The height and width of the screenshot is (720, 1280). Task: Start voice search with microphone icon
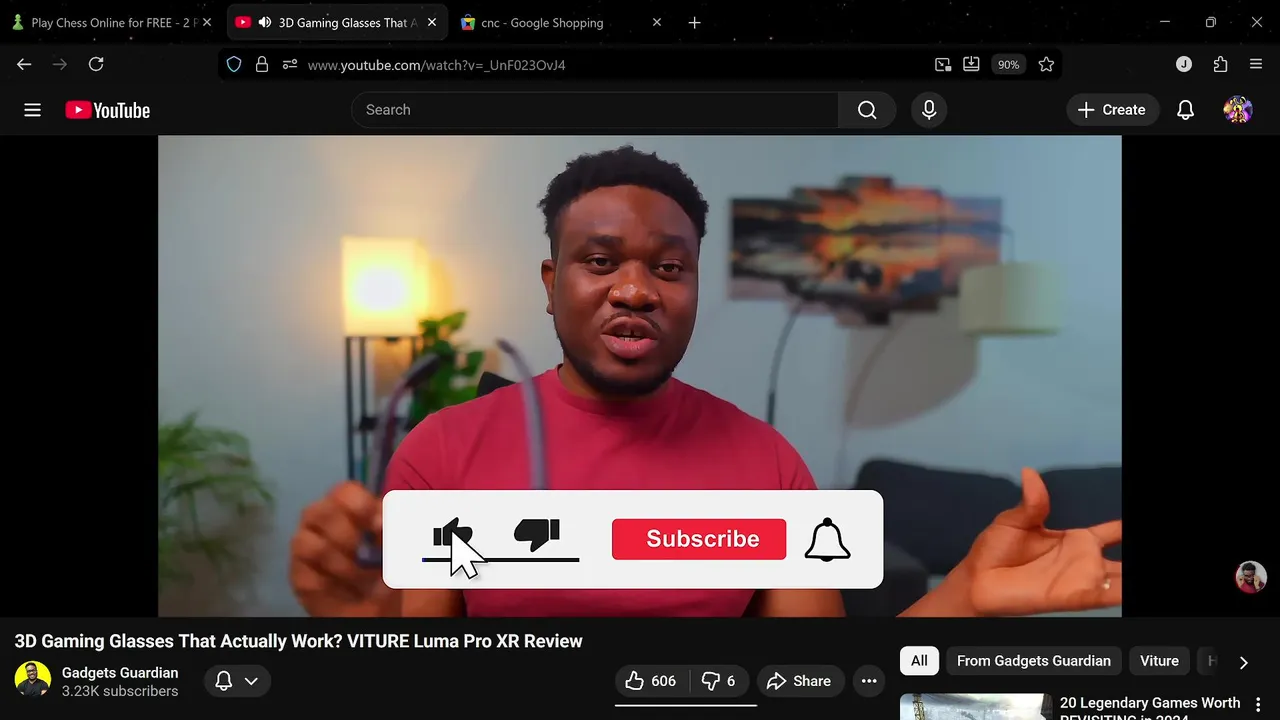929,110
